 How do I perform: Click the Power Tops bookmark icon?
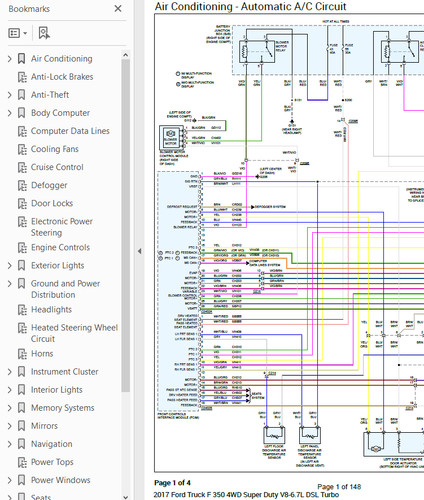[x=22, y=462]
